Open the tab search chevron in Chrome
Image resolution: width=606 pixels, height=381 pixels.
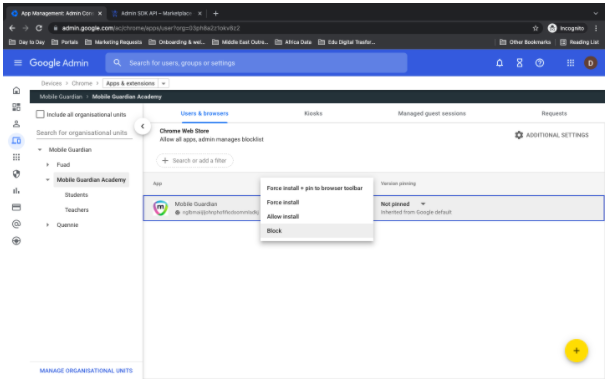[596, 14]
